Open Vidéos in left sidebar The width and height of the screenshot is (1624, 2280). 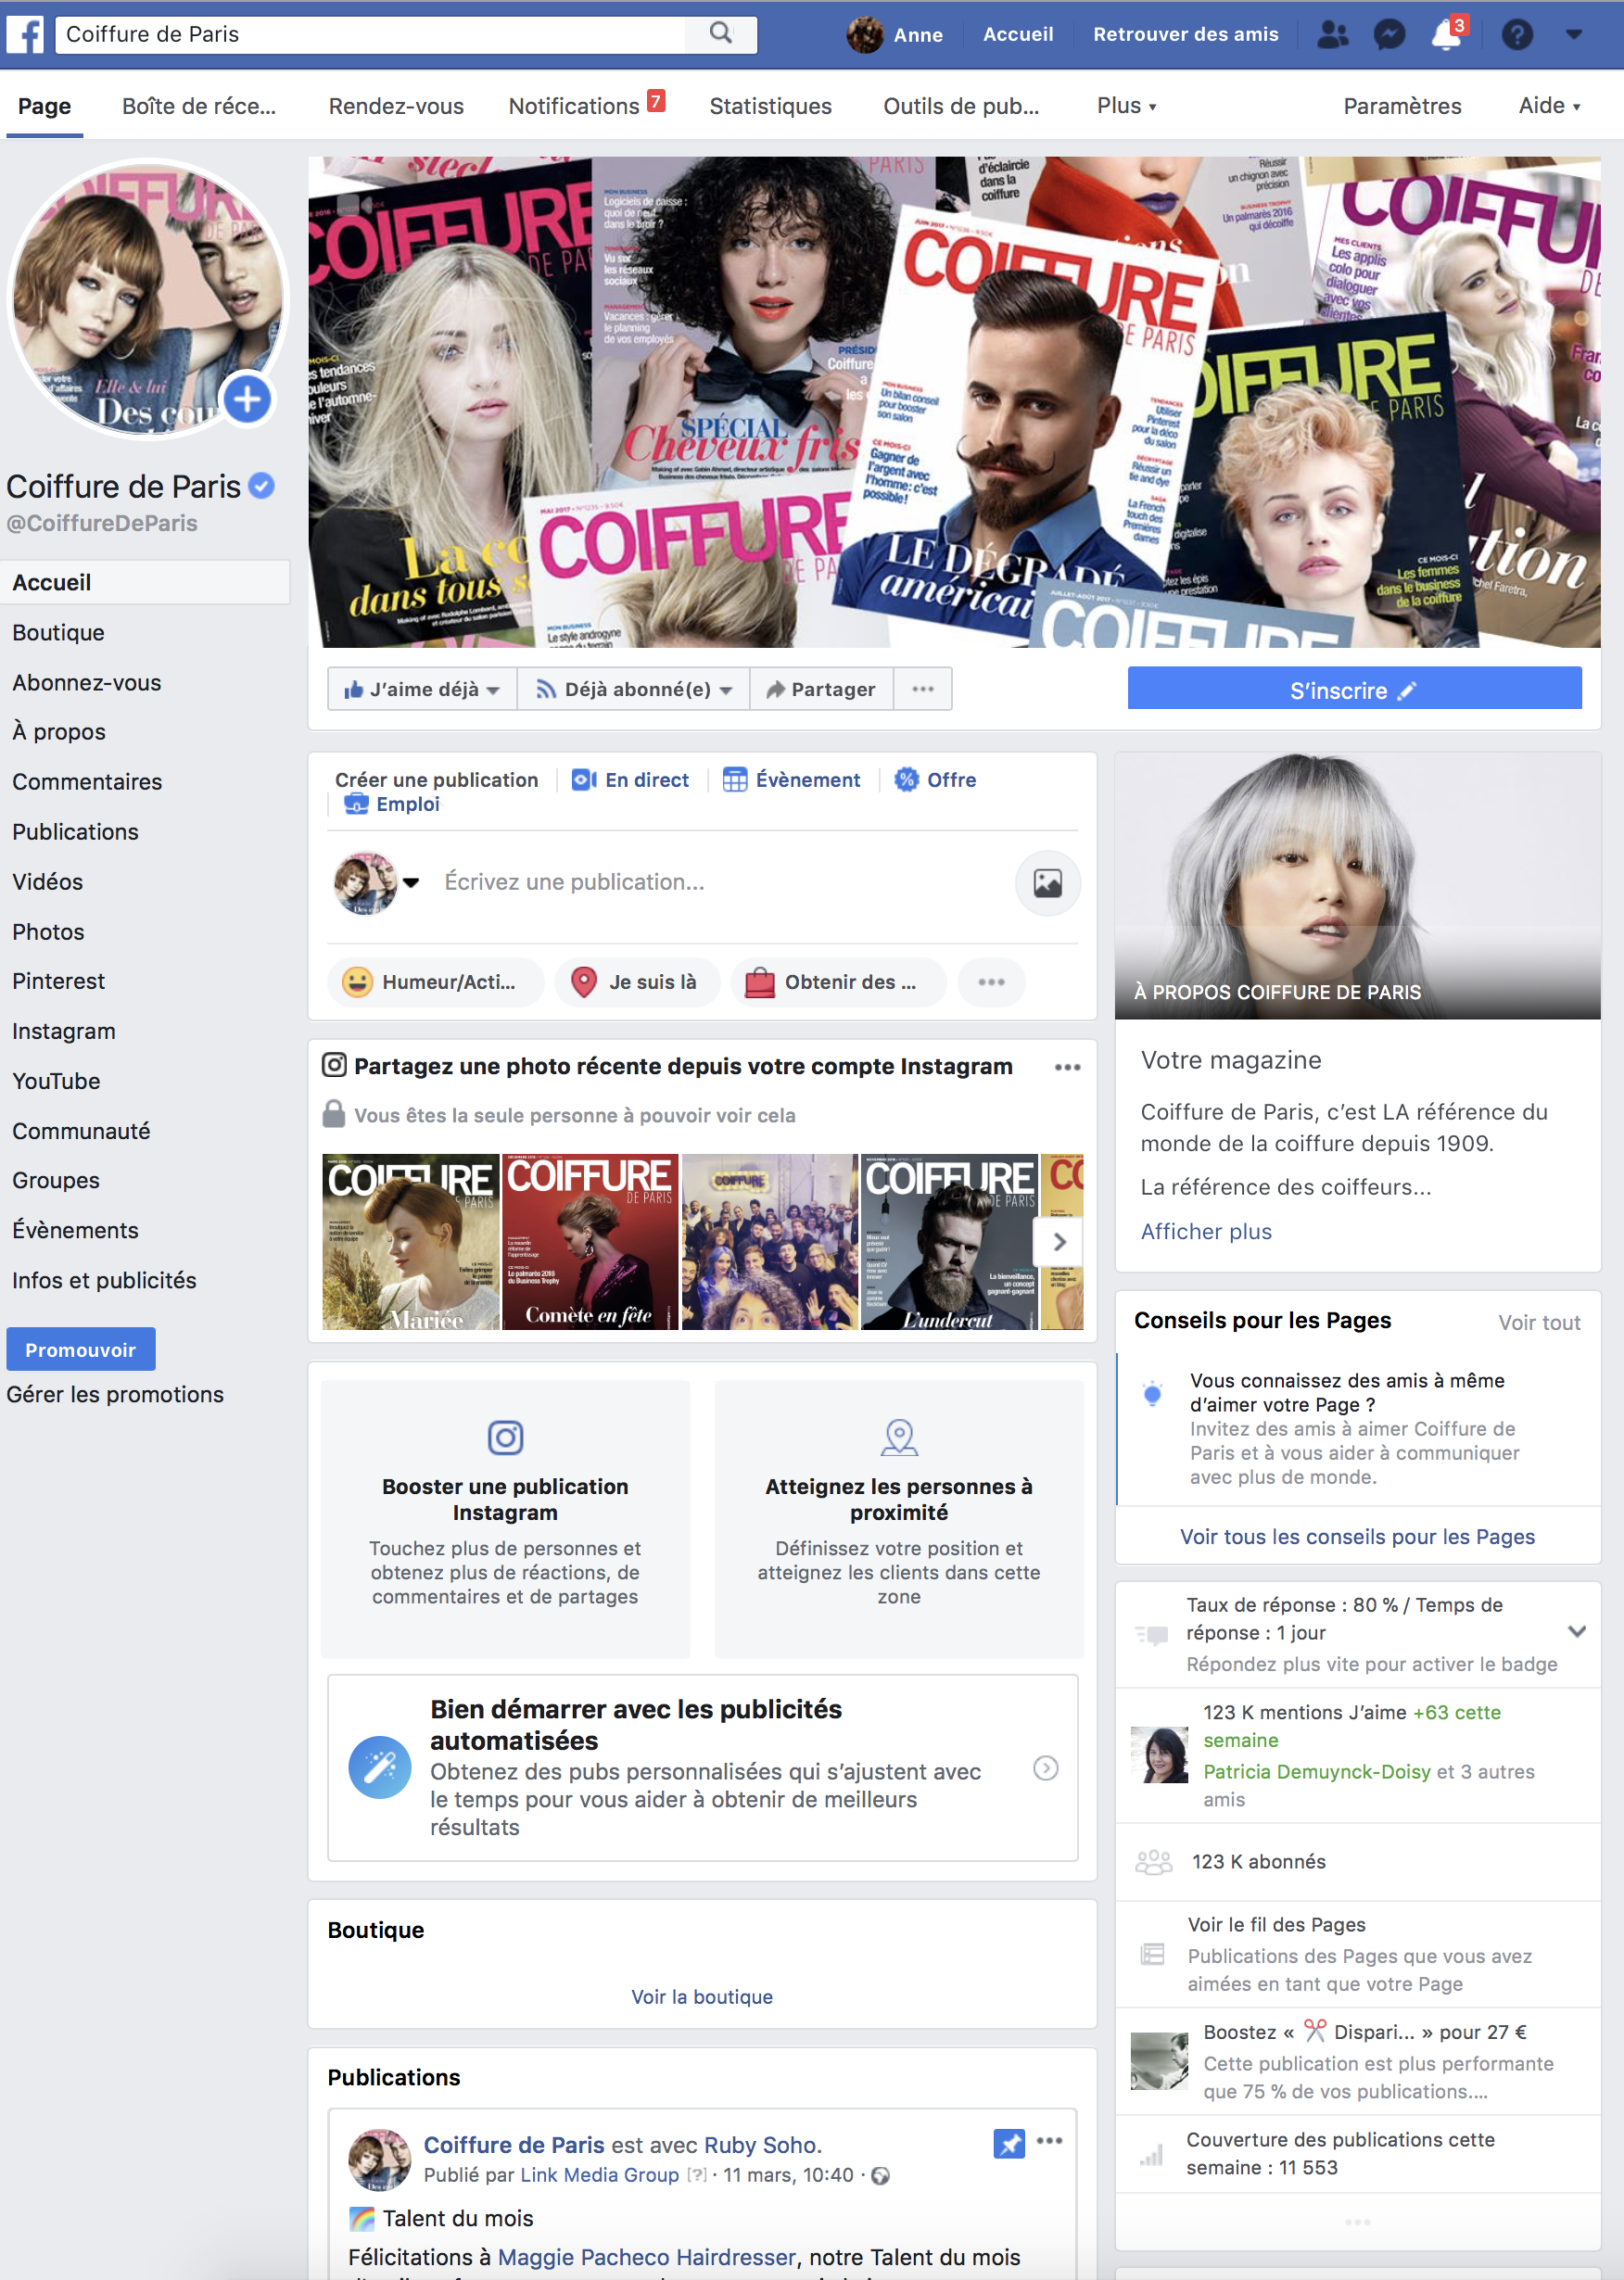pos(48,882)
